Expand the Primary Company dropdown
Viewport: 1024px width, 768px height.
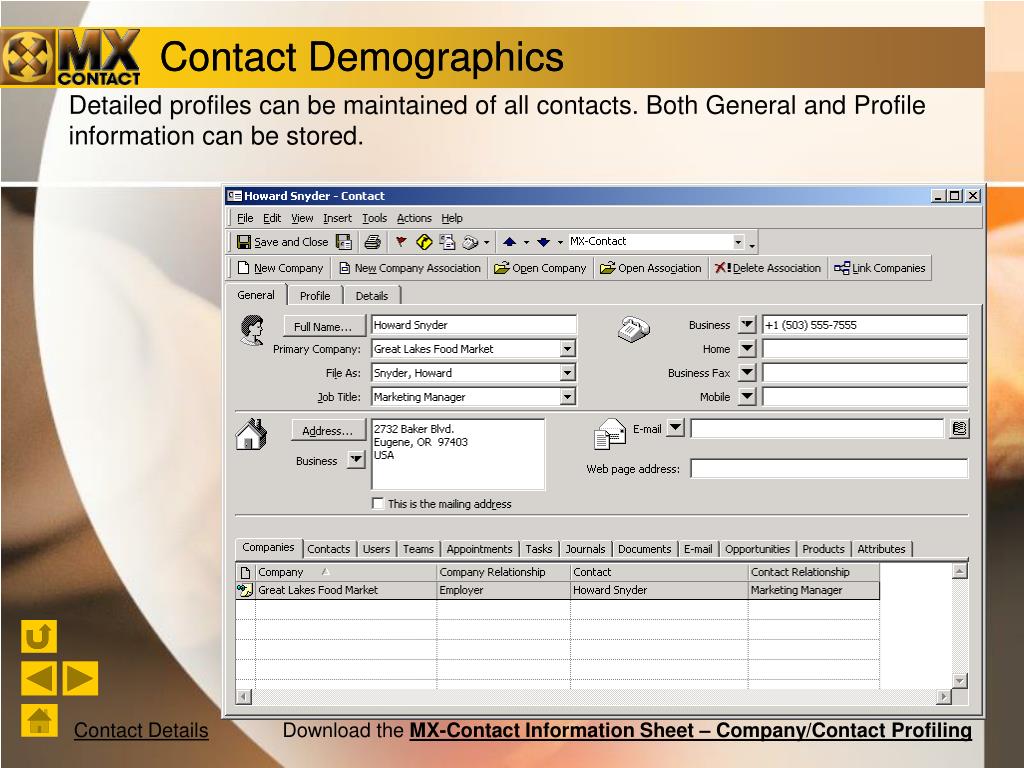point(568,349)
